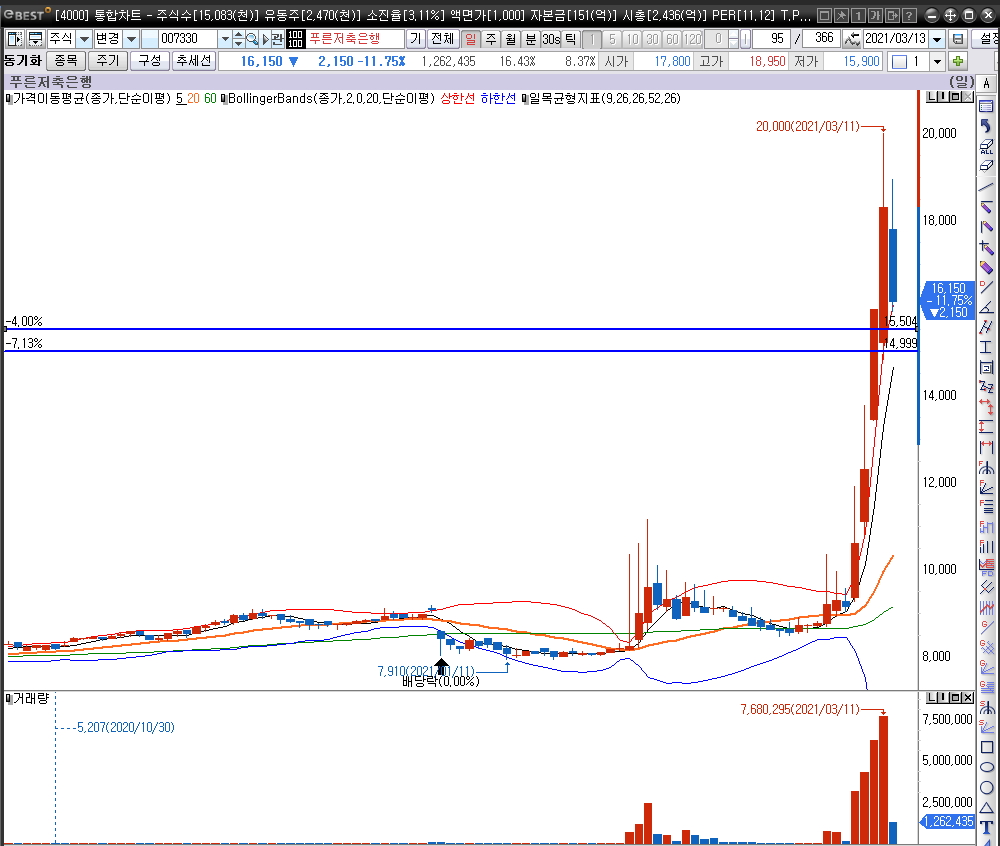Click the green plus add-chart icon
Image resolution: width=1000 pixels, height=846 pixels.
[x=957, y=61]
